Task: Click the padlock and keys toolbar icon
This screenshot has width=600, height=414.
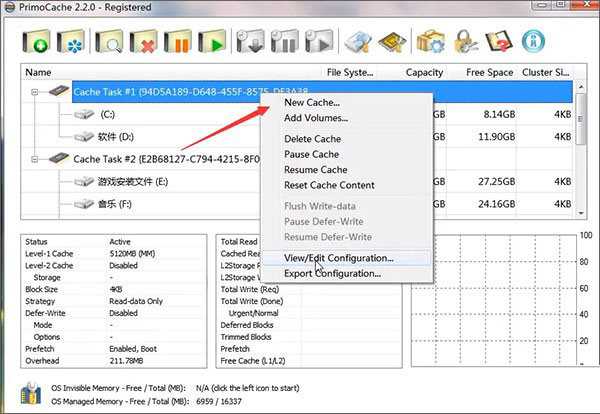Action: [x=464, y=42]
